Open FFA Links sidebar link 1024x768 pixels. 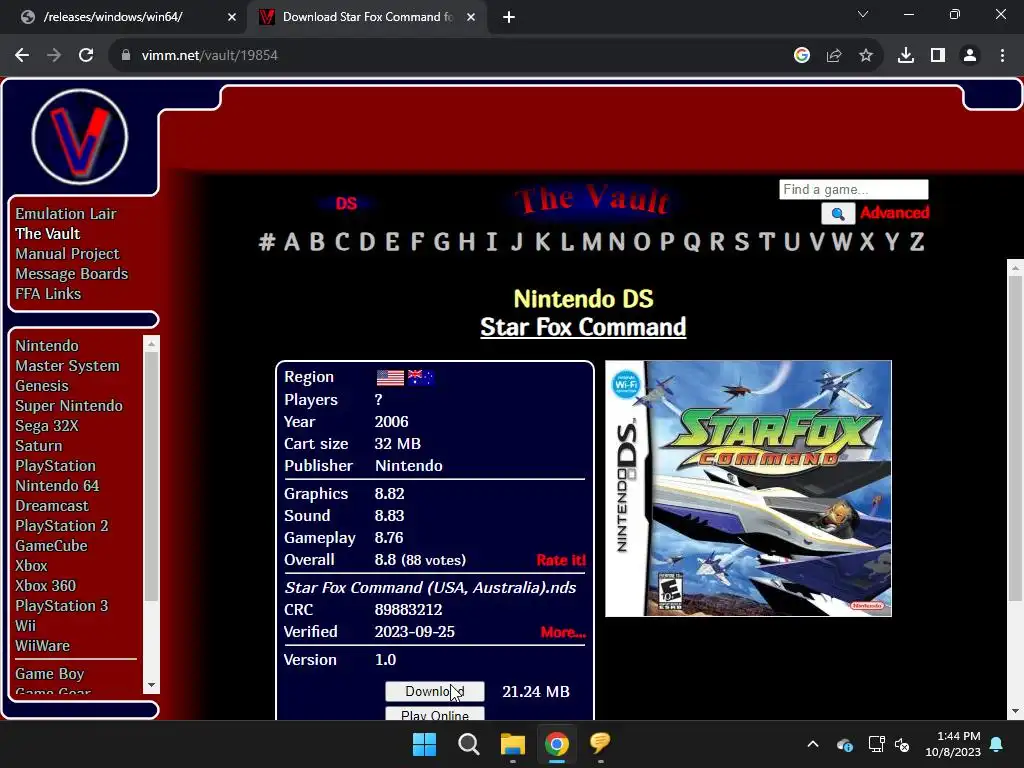tap(48, 294)
